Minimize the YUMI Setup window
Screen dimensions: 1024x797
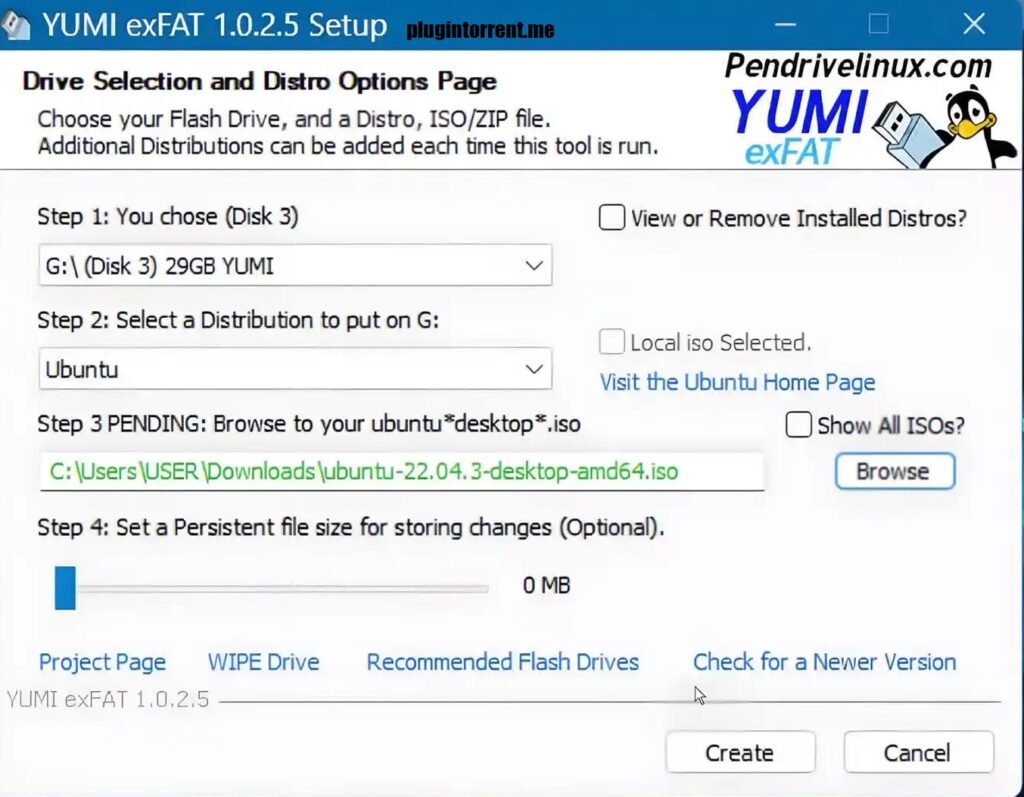[x=786, y=25]
